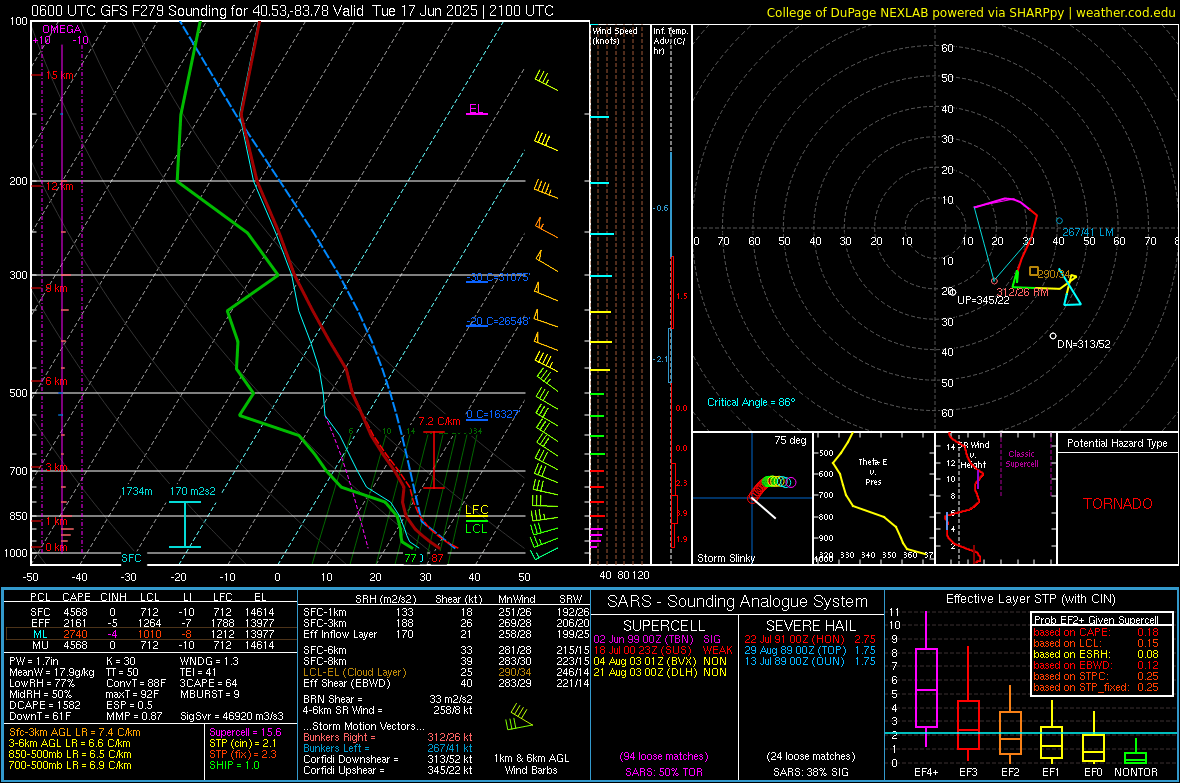Click the 'based on ESRH:' probability row
1180x783 pixels.
1096,654
